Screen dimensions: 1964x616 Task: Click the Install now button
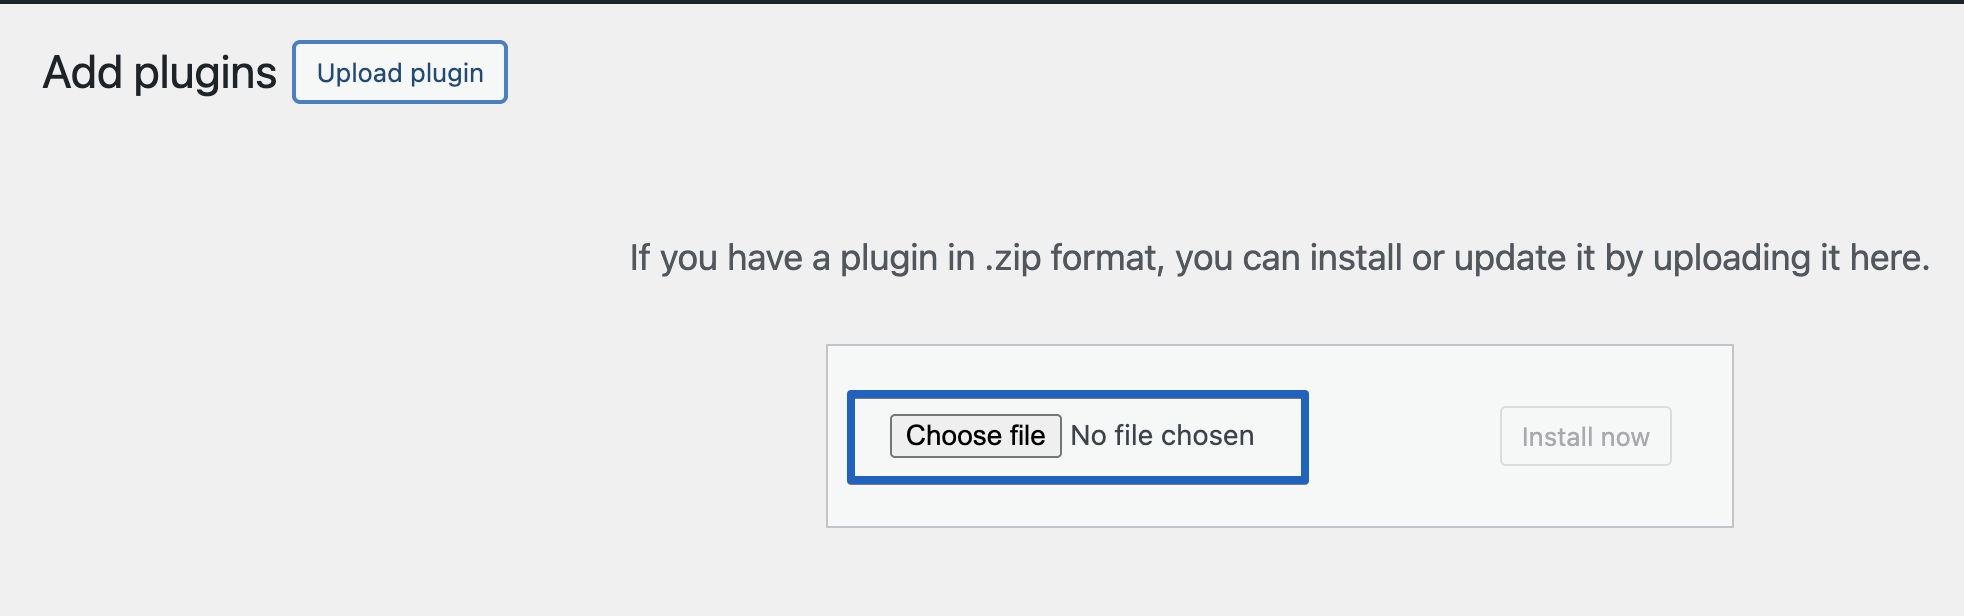[1585, 436]
